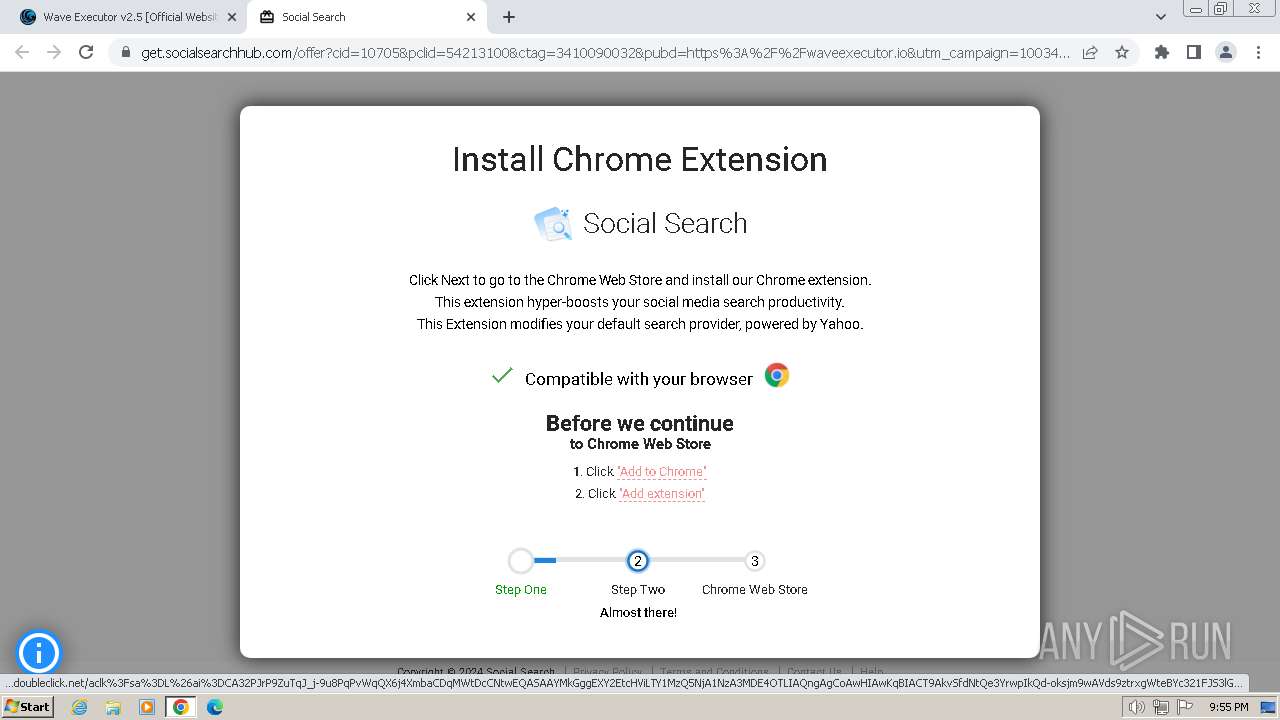The image size is (1280, 720).
Task: Open the Windows Start menu
Action: pos(28,707)
